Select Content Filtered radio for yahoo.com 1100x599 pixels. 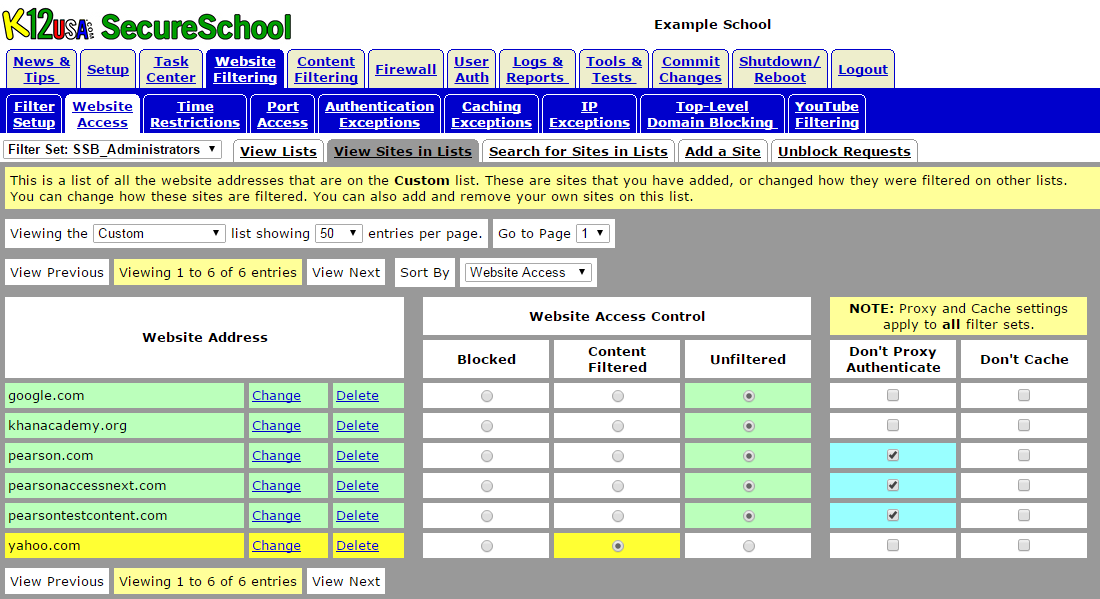click(x=617, y=546)
